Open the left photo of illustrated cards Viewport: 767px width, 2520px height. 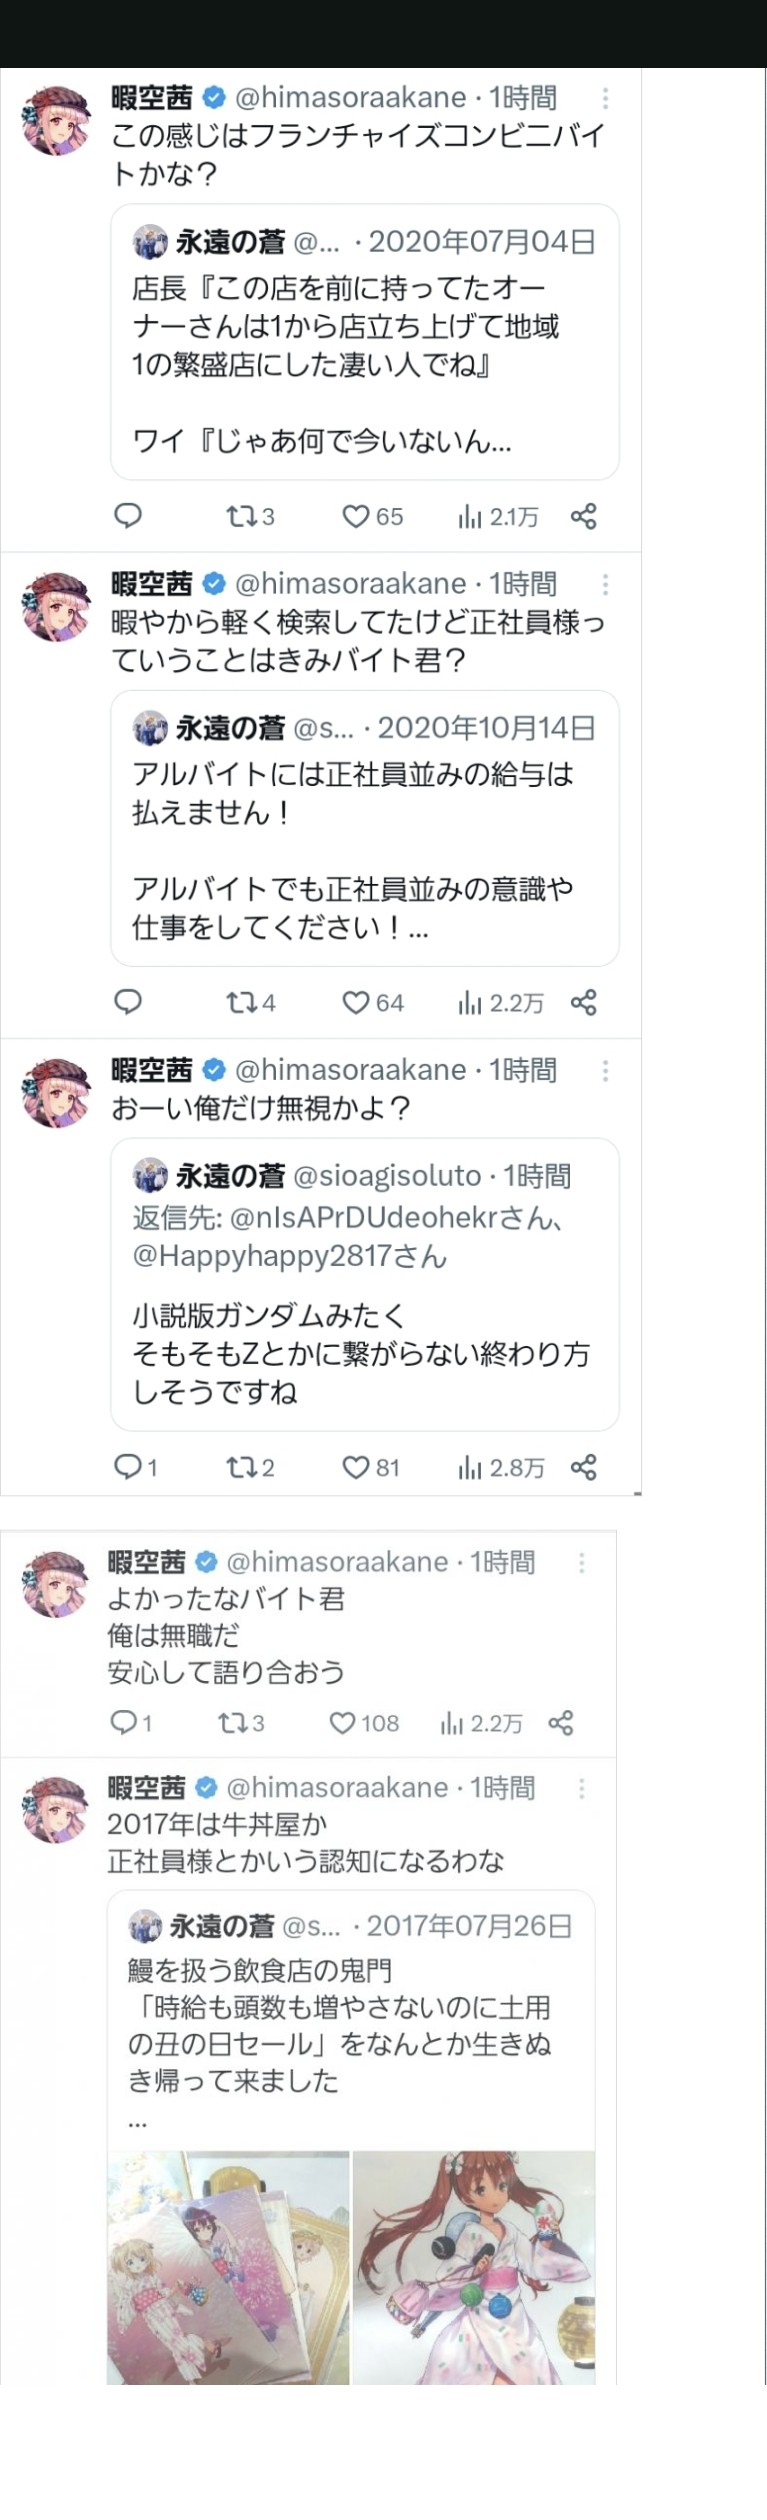pos(228,2268)
